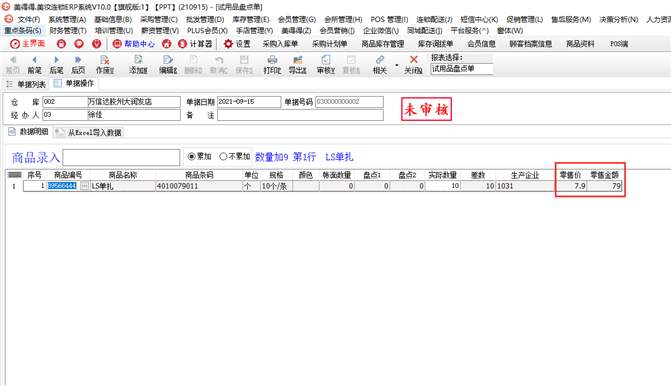Screen dimensions: 671x386
Task: Open POS端 shortcut
Action: pos(619,44)
